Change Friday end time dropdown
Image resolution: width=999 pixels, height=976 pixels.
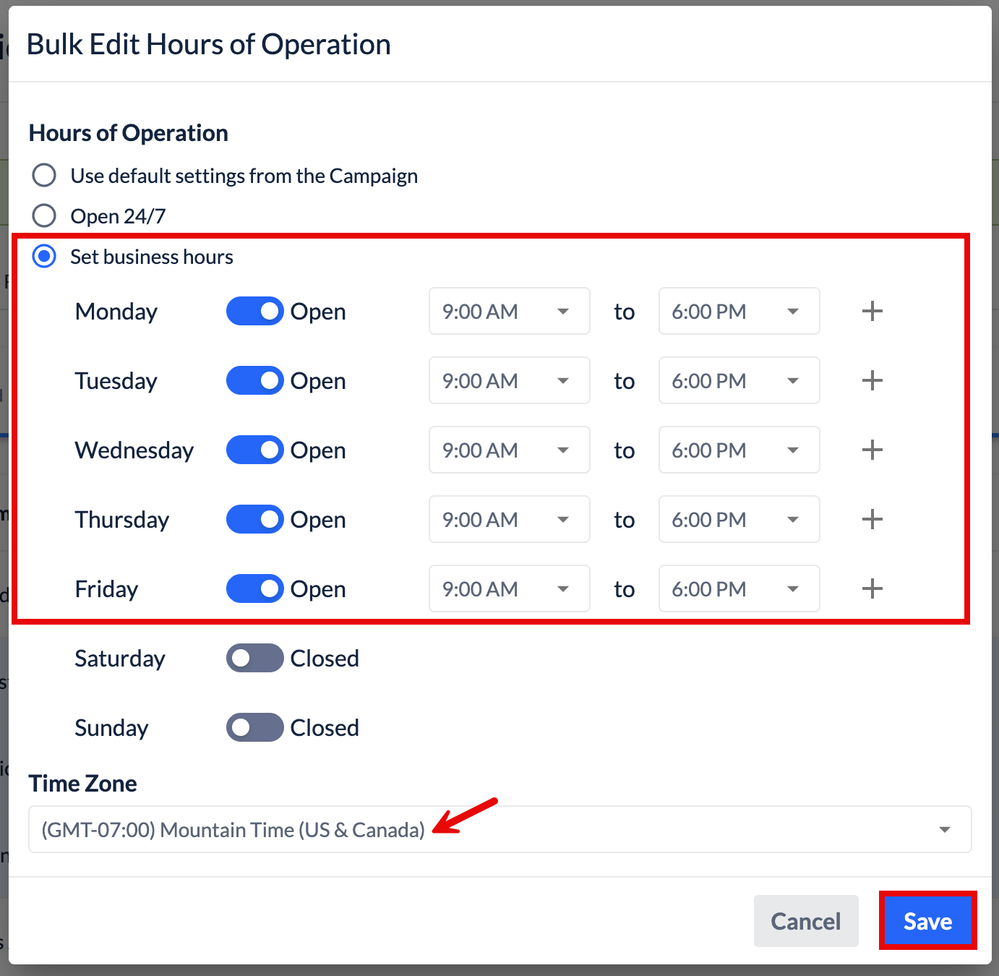(738, 589)
